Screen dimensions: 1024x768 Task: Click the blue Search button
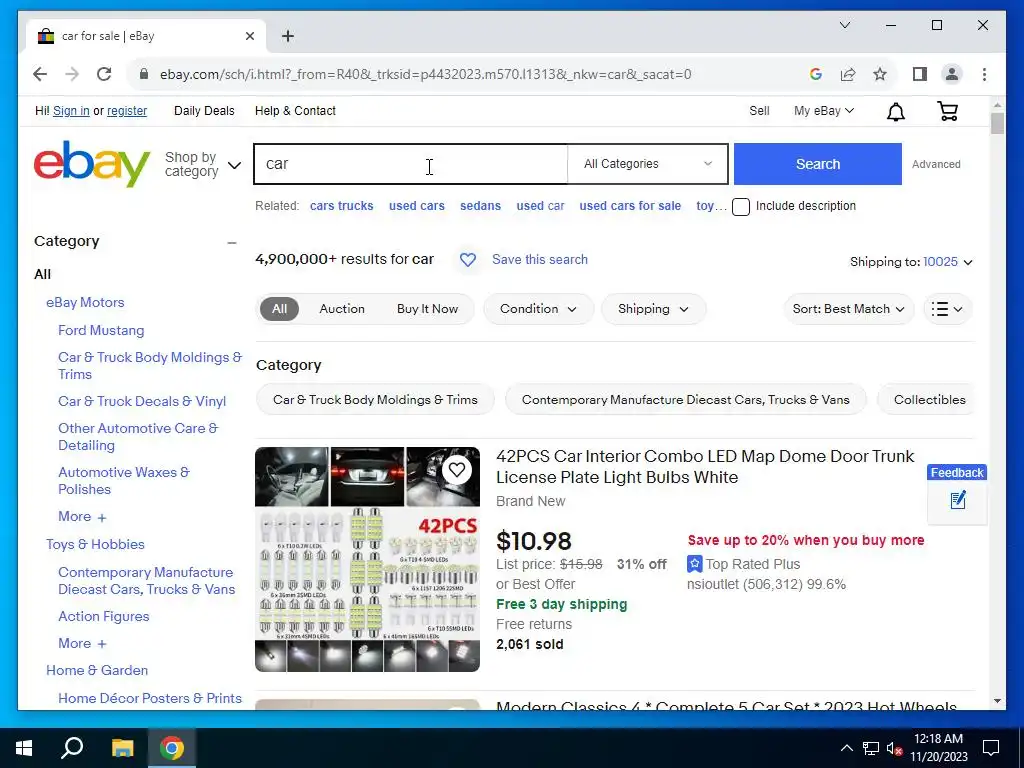818,164
